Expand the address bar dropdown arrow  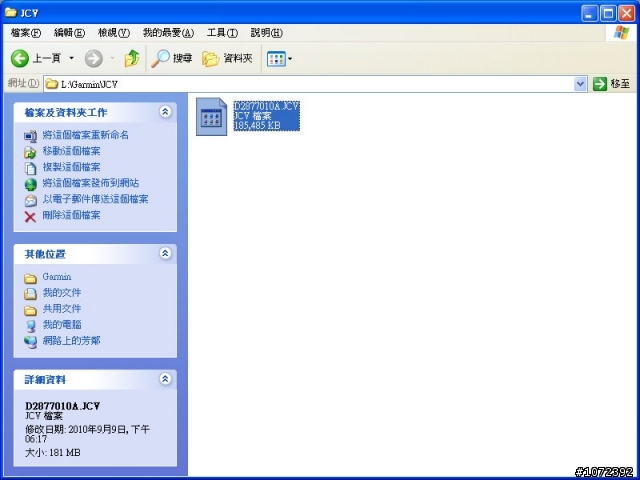tap(580, 84)
